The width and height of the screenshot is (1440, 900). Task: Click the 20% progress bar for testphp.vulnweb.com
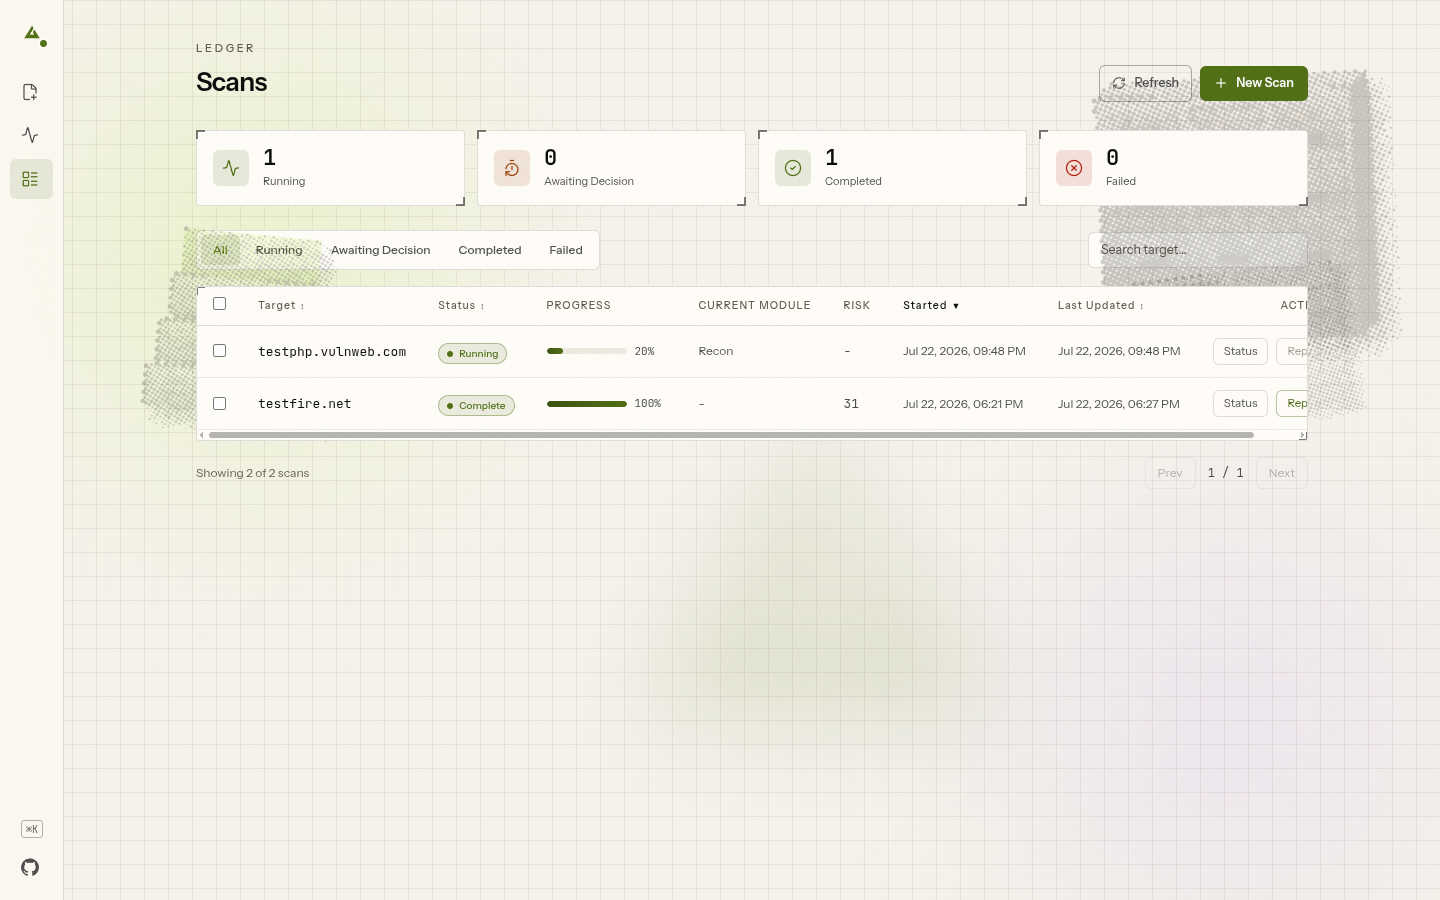tap(587, 351)
